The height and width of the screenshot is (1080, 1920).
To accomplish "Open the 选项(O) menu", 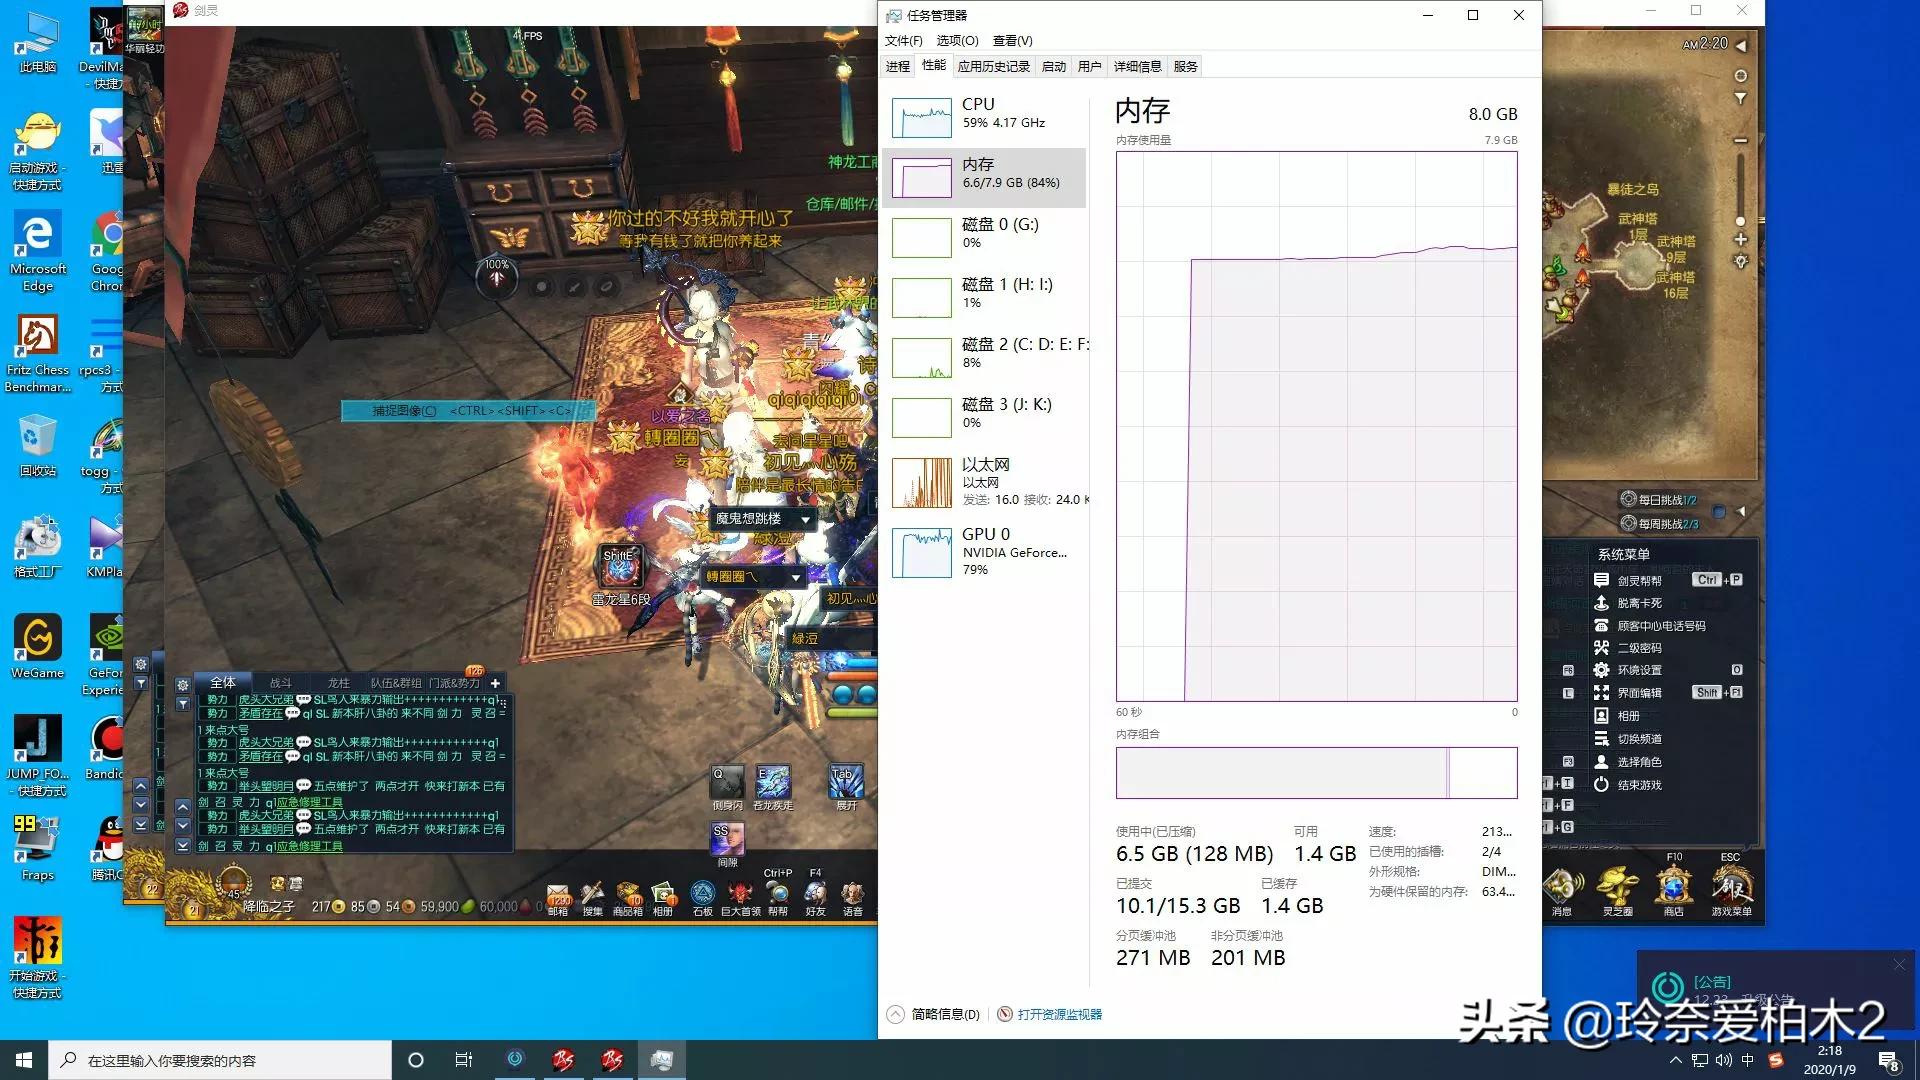I will (957, 40).
